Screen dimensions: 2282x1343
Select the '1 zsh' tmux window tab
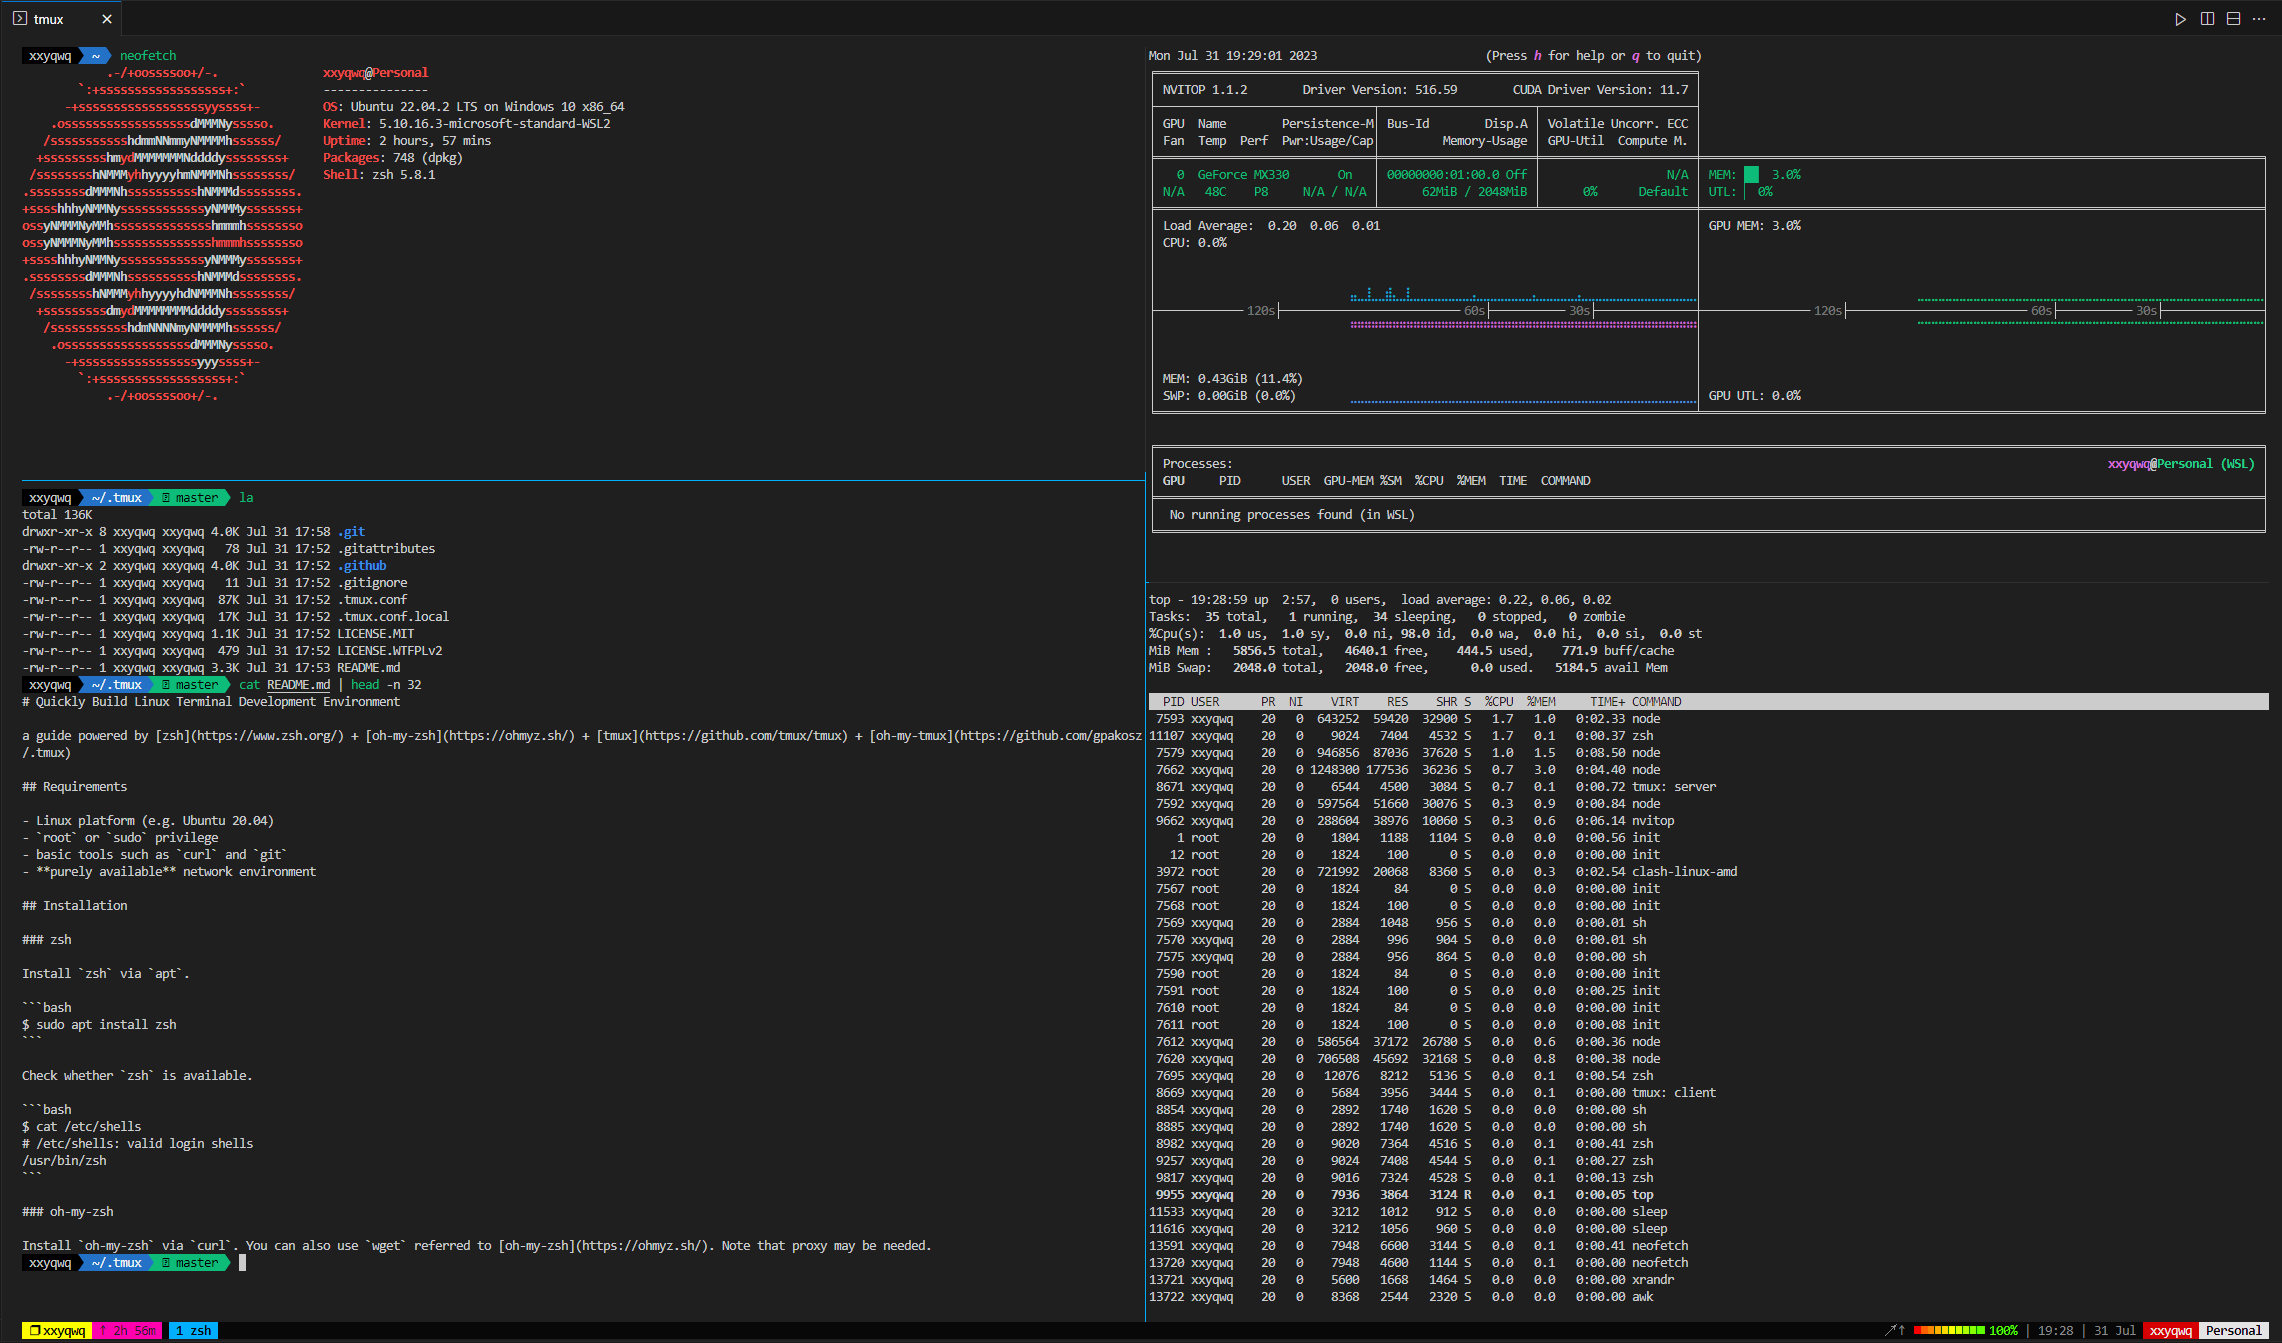193,1331
